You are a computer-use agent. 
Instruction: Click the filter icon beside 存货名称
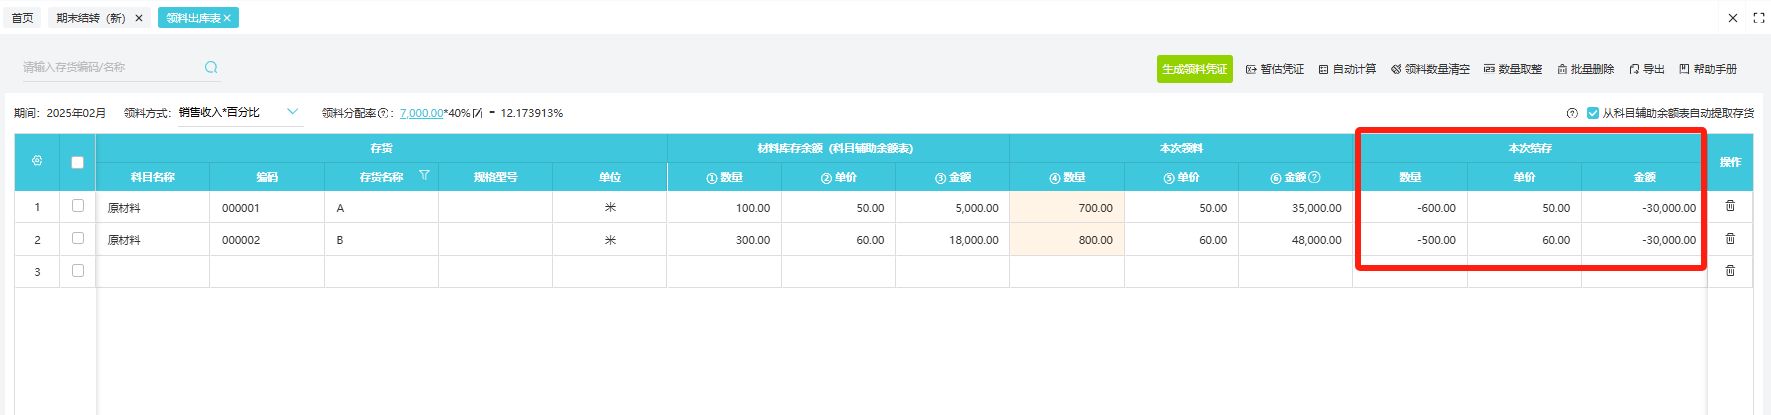(424, 175)
